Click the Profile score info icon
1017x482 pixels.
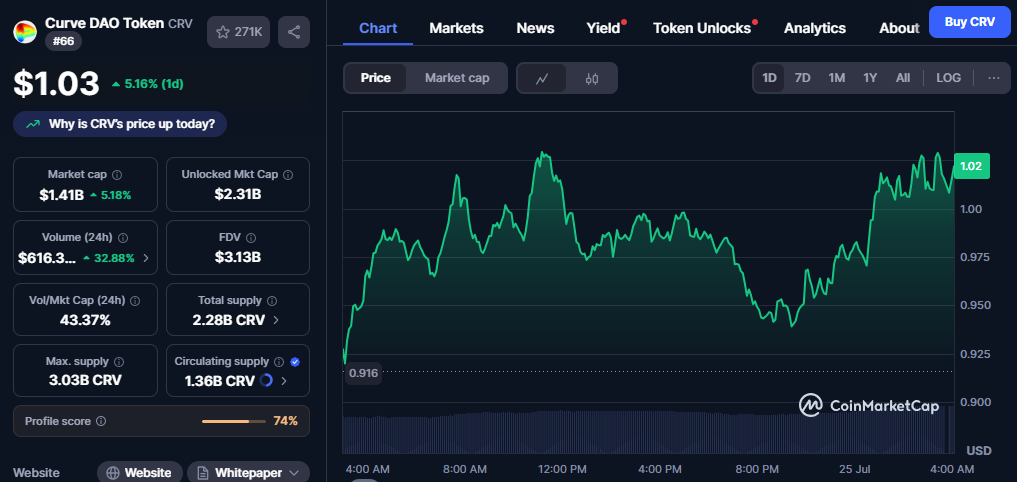101,421
